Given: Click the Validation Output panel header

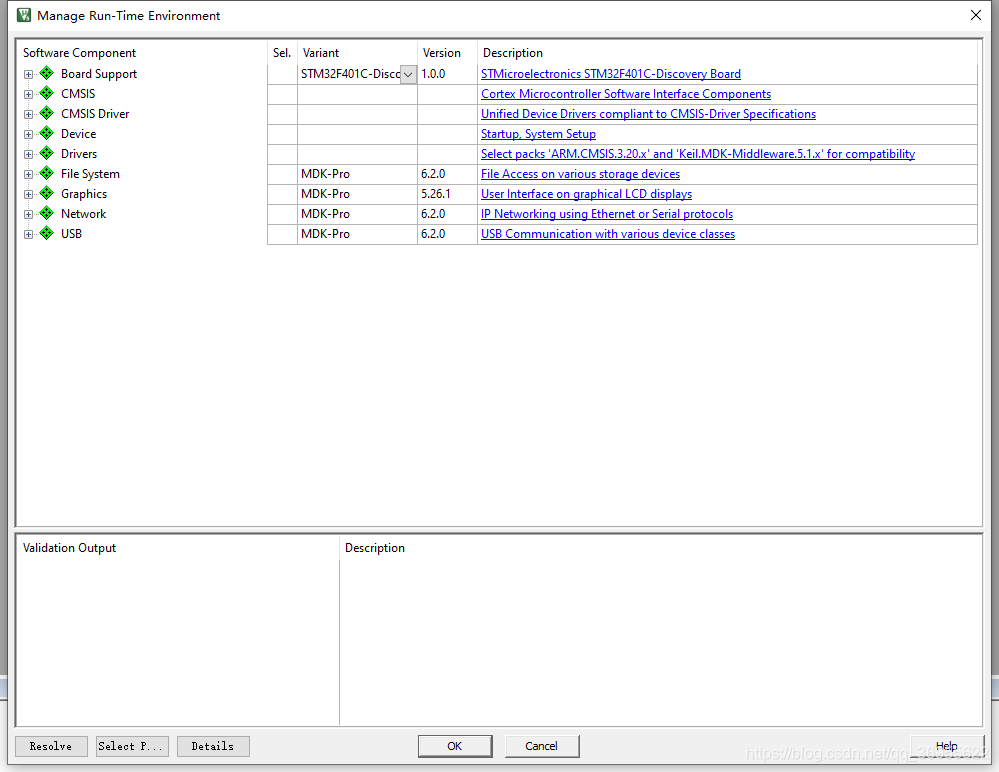Looking at the screenshot, I should point(69,548).
